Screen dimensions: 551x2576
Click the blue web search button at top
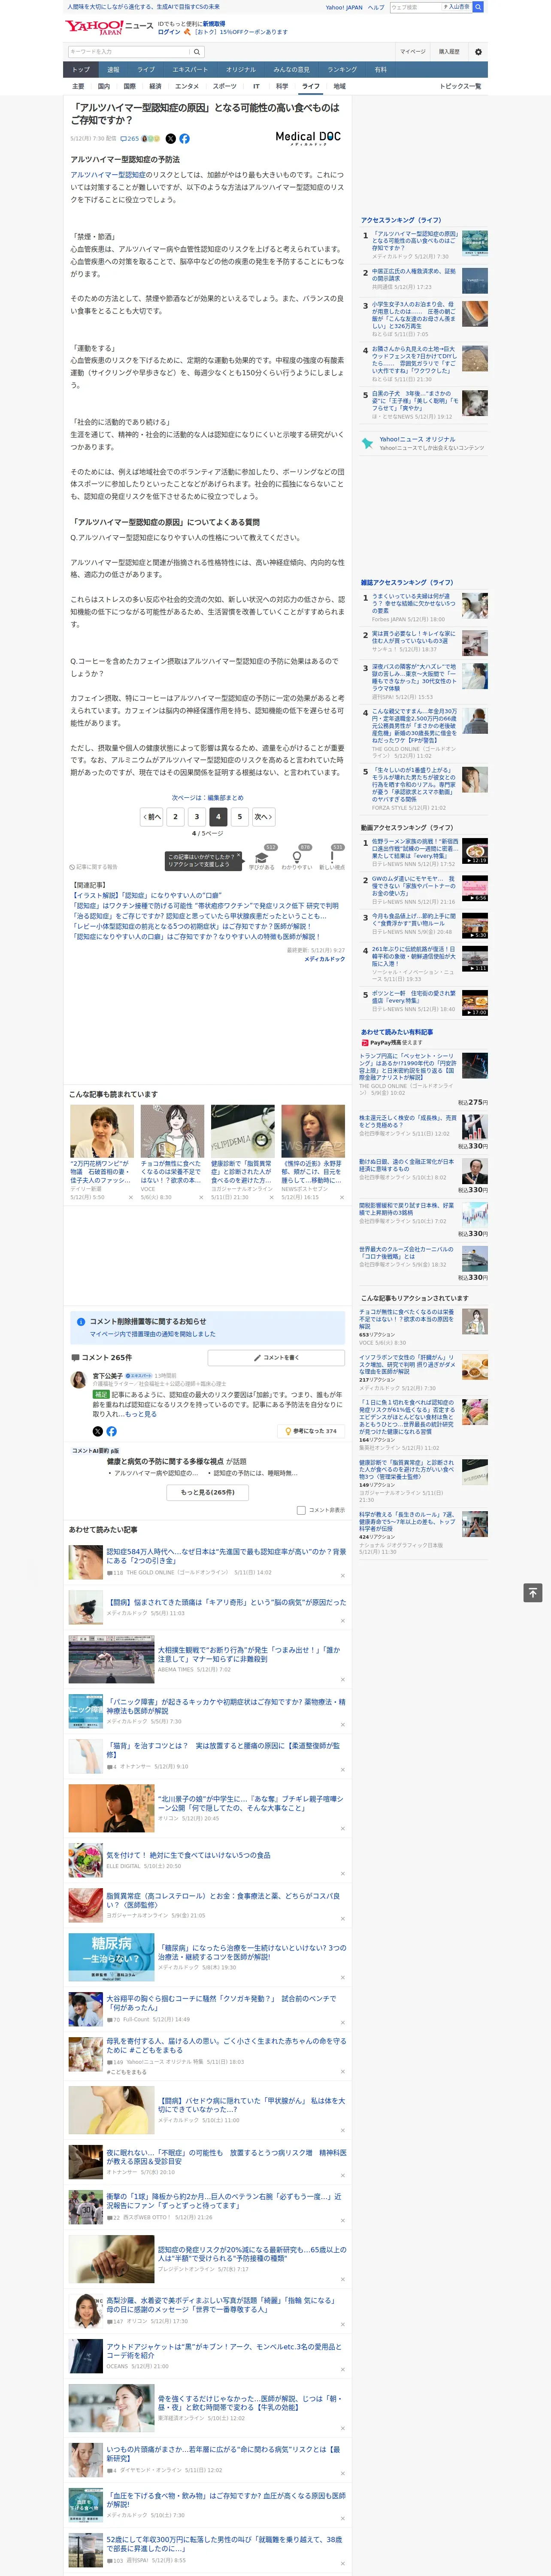tap(478, 7)
